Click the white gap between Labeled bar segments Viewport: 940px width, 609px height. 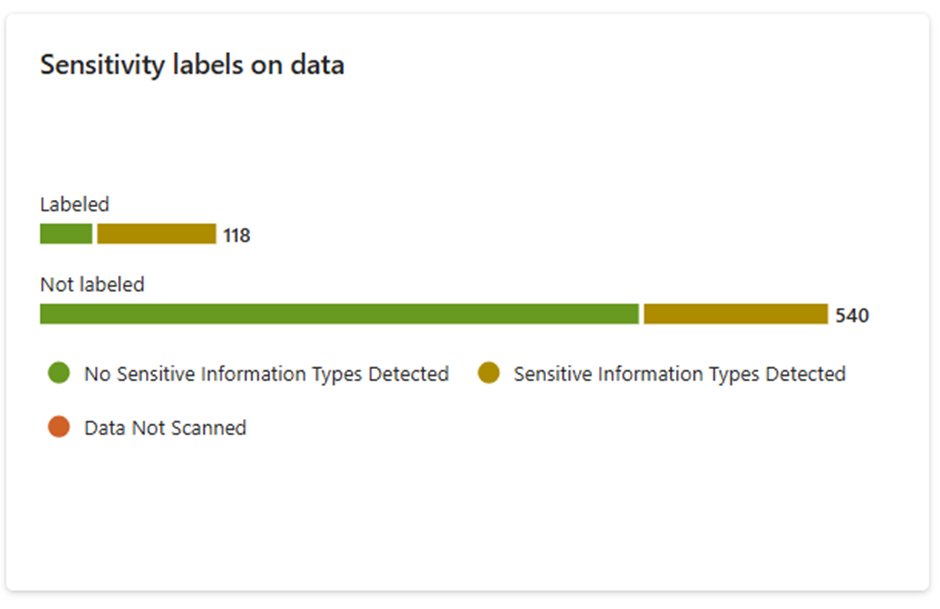[x=95, y=234]
